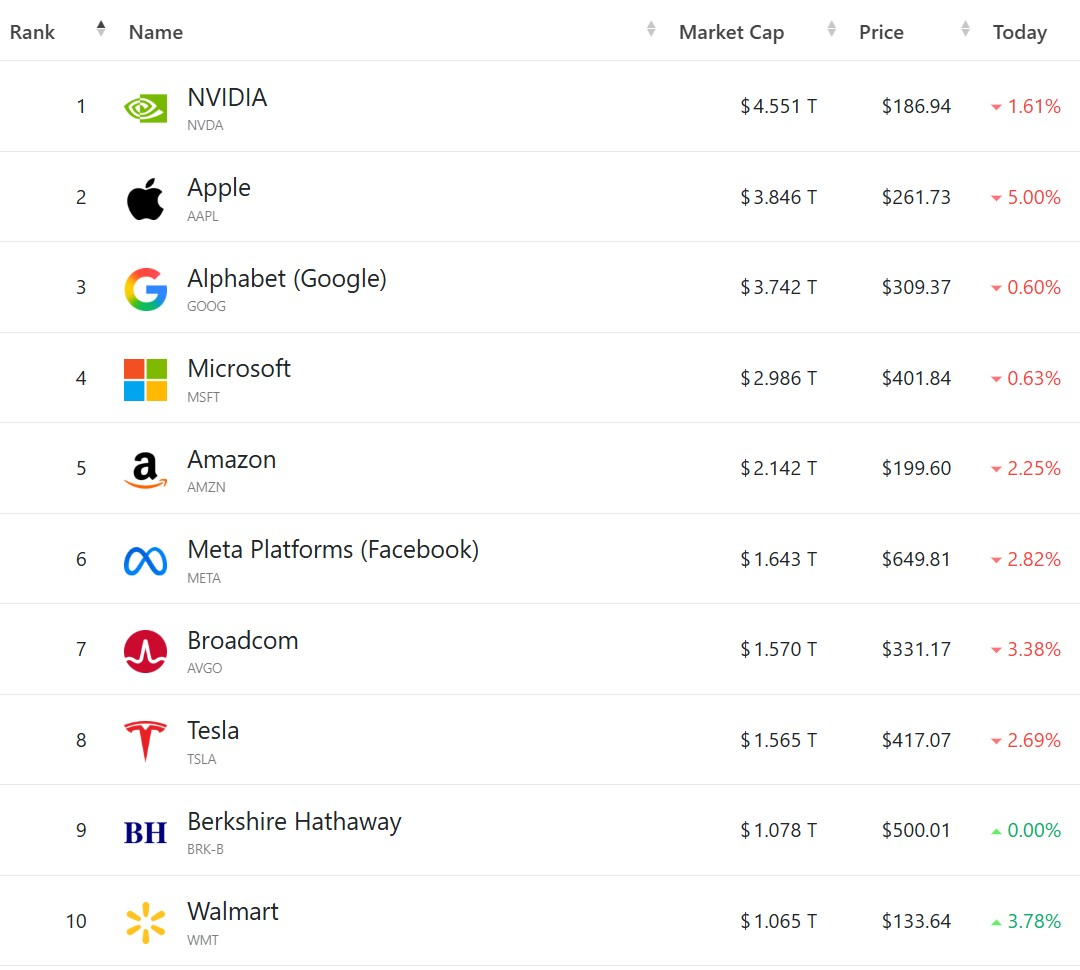
Task: Sort by Name using its sort arrows
Action: pos(651,30)
